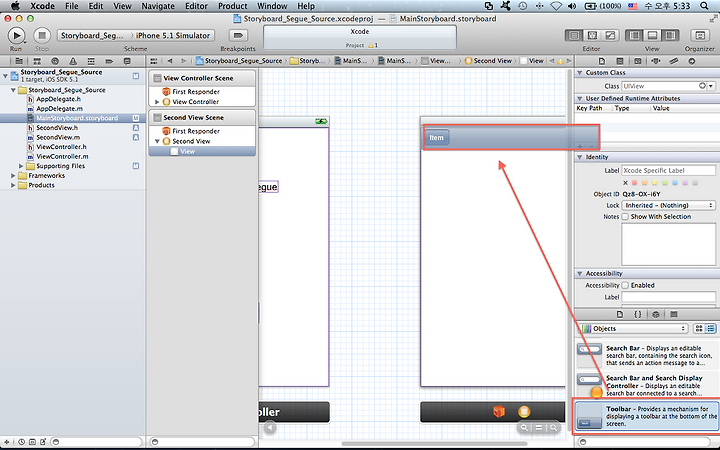Select SecondView.m in the project navigator

58,137
